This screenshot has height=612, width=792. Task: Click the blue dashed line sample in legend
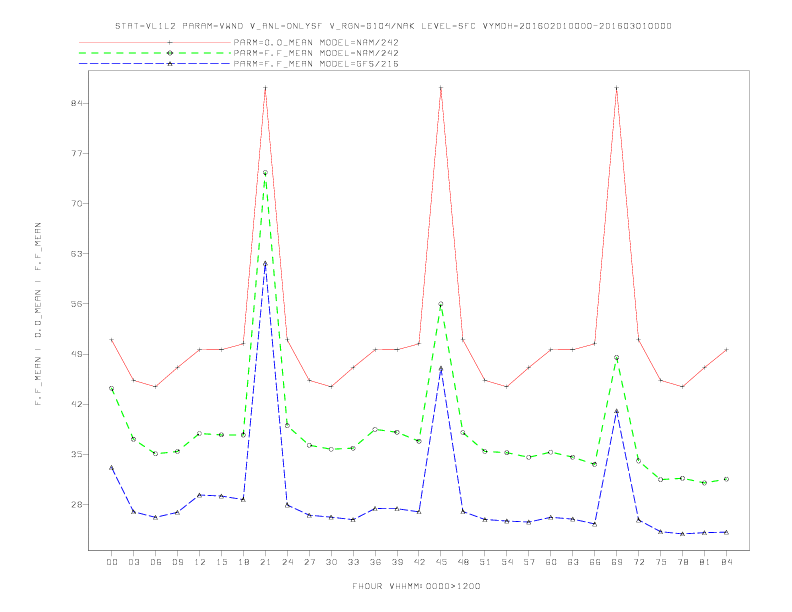pos(155,64)
